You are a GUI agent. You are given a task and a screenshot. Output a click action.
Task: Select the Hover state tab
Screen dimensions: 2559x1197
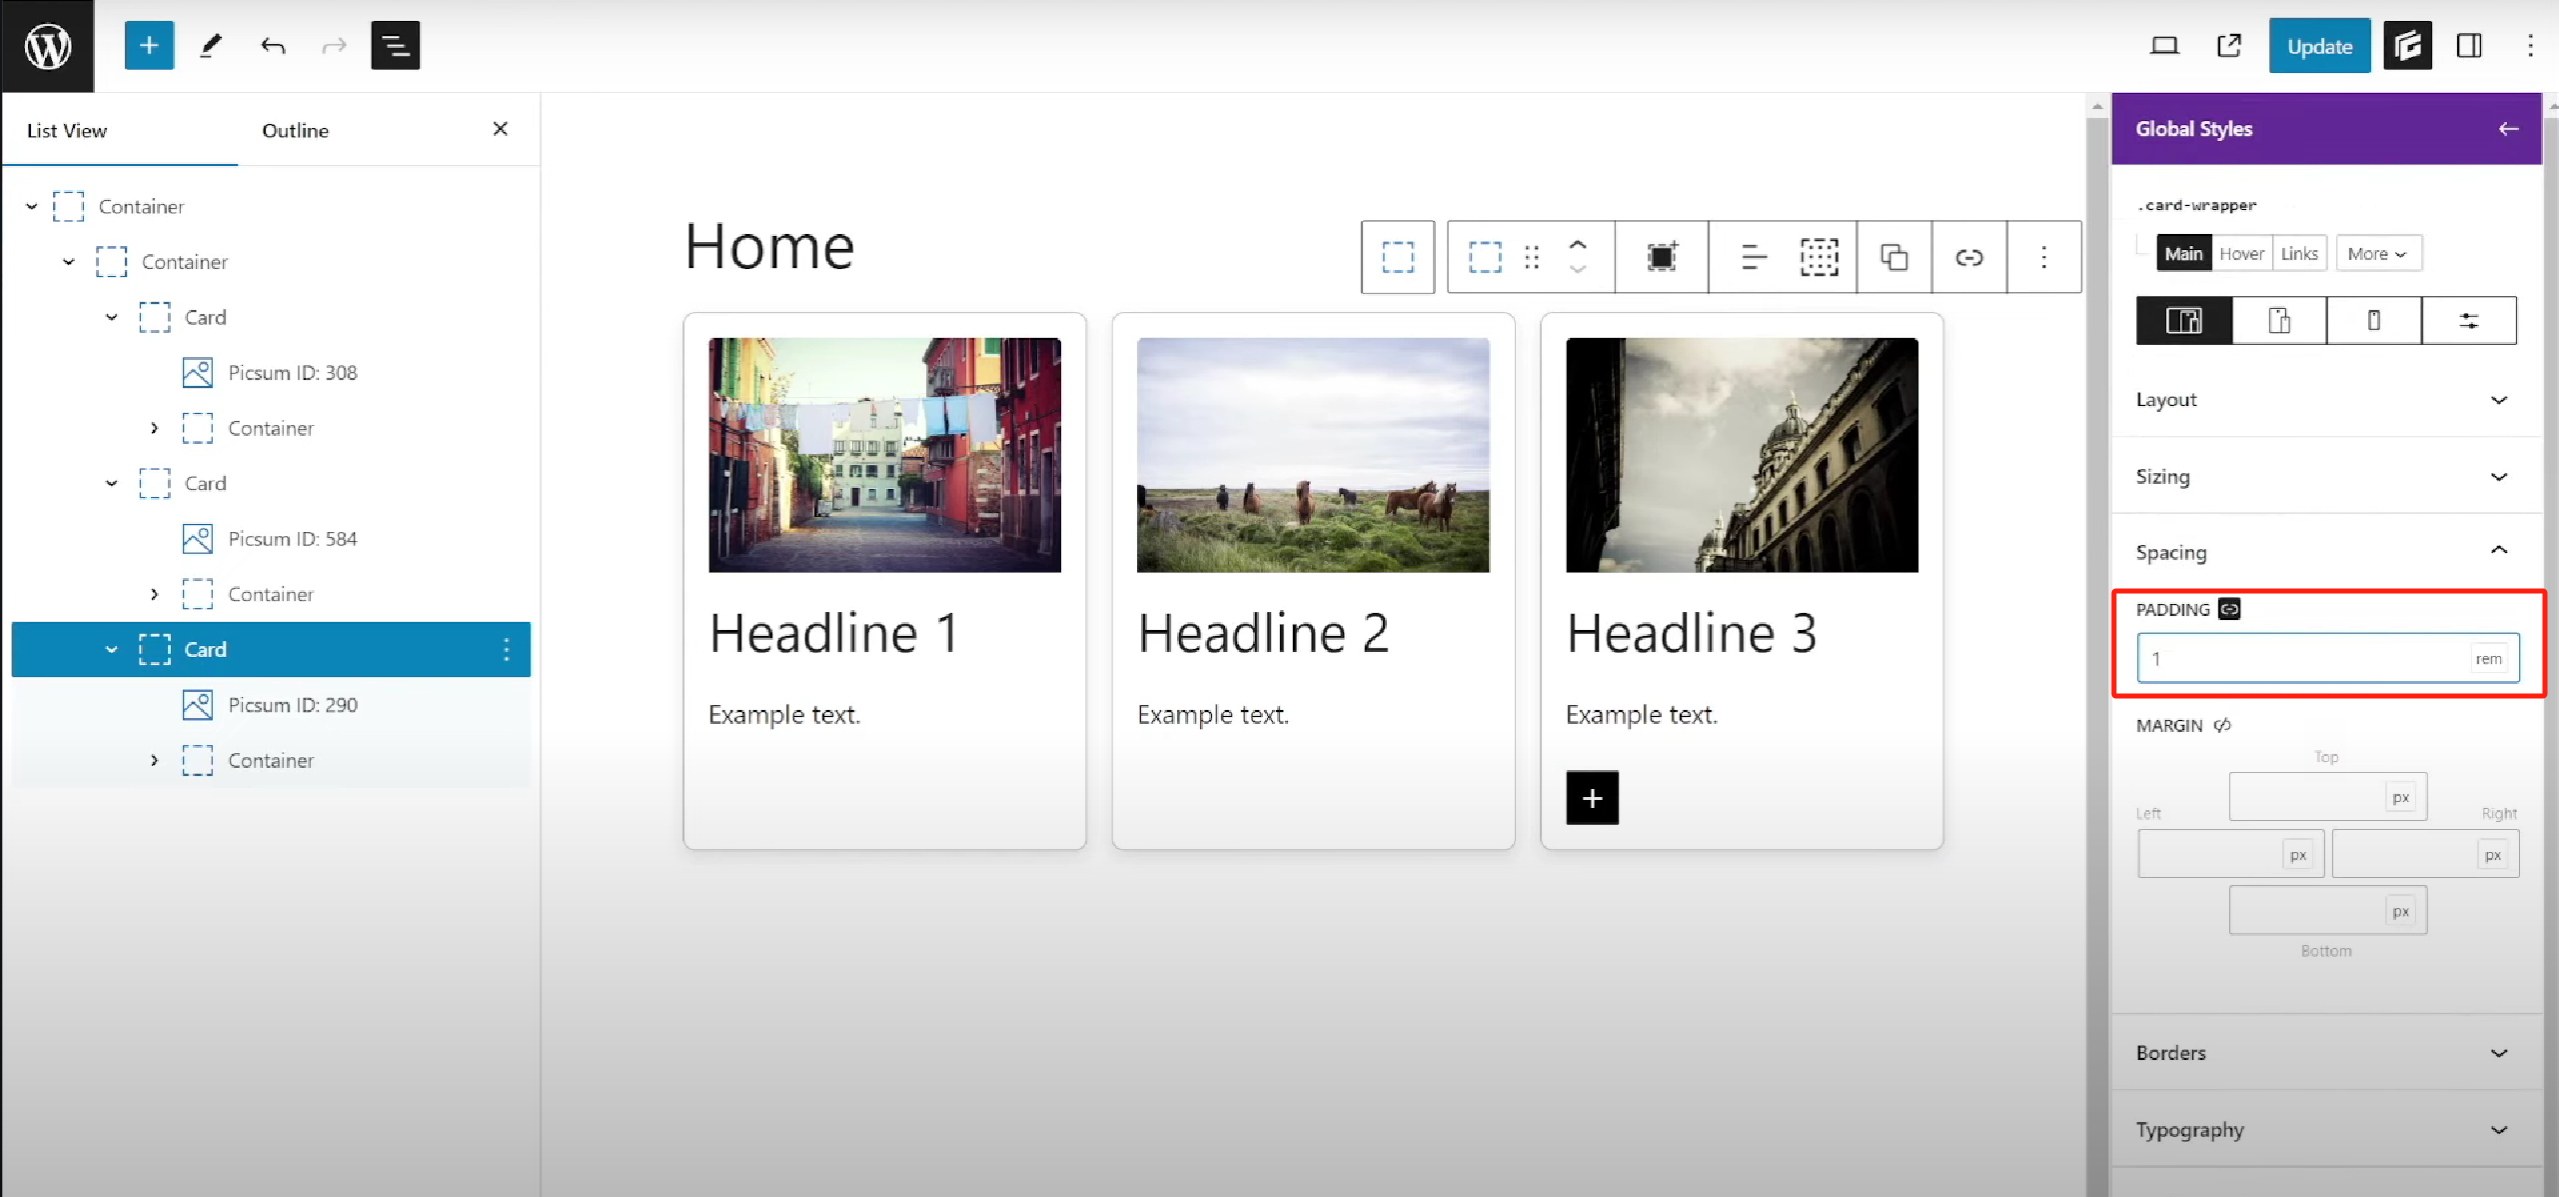click(2241, 254)
